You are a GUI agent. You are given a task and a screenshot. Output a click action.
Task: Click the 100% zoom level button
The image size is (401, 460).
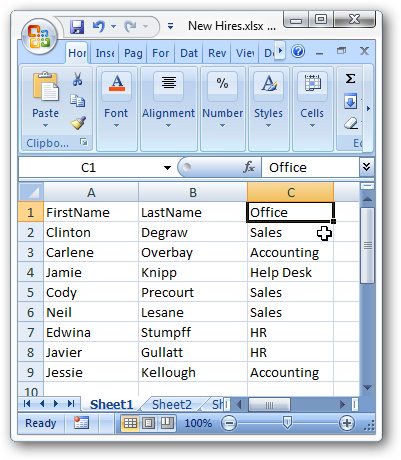(x=198, y=423)
